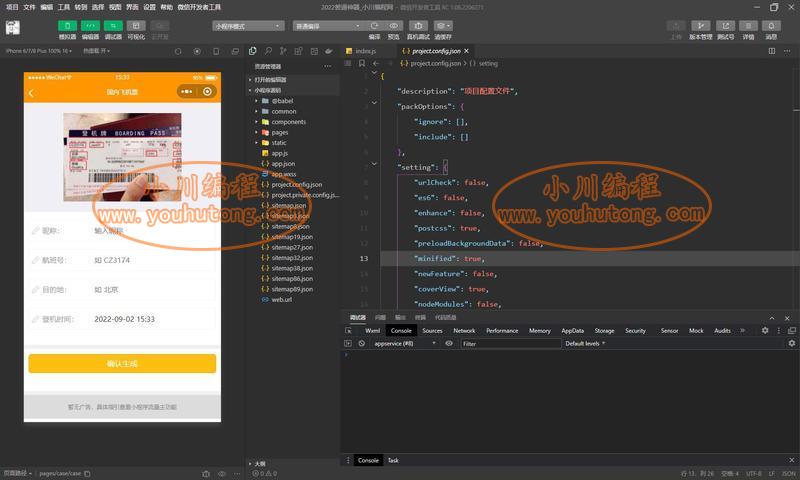Expand the @babel folder

(257, 101)
